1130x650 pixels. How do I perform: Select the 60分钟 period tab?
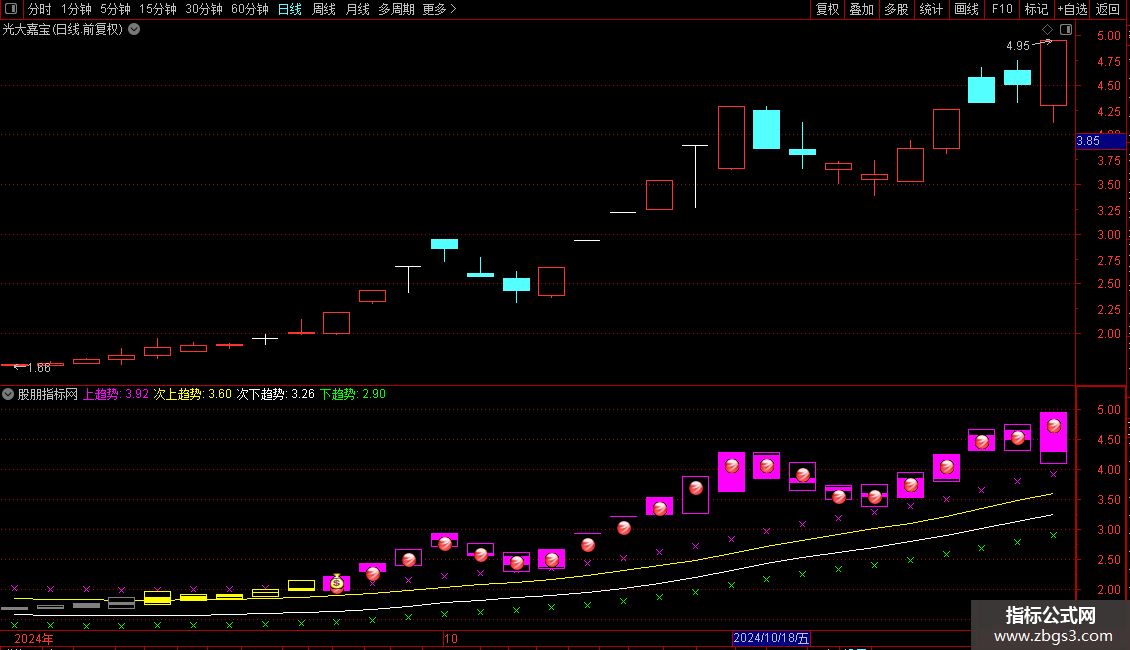(249, 9)
